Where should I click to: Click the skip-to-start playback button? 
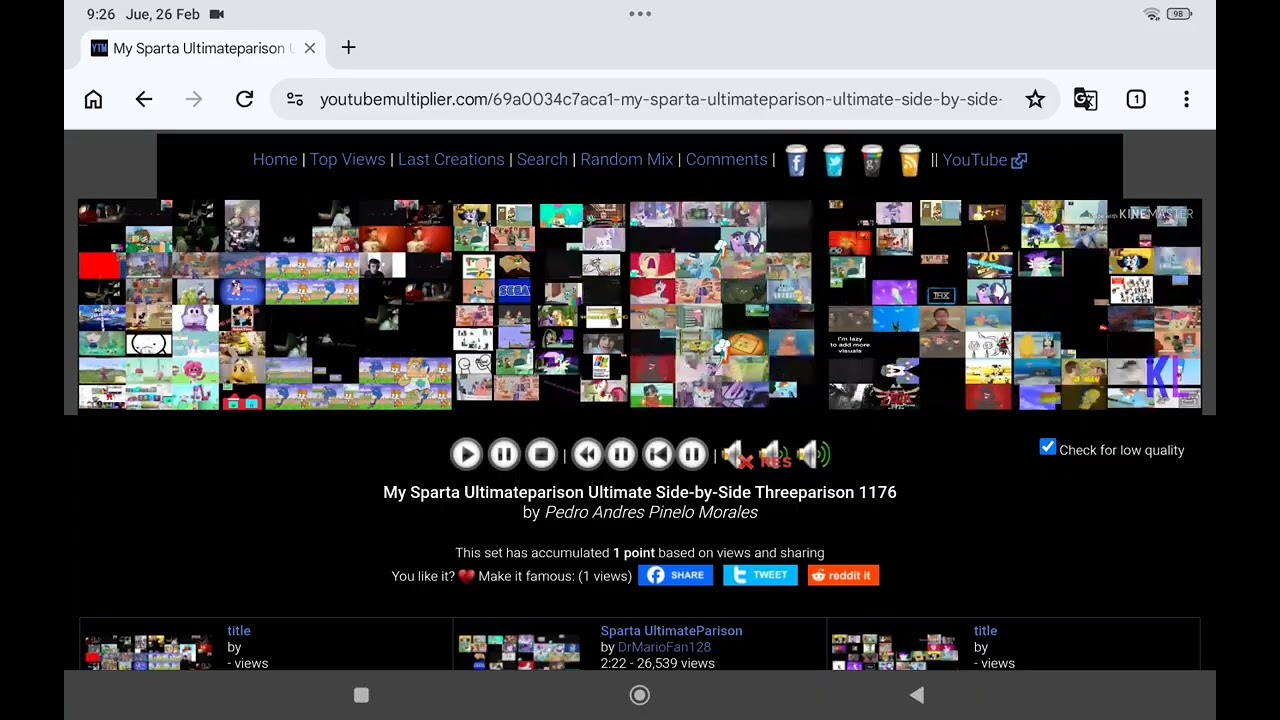[657, 455]
